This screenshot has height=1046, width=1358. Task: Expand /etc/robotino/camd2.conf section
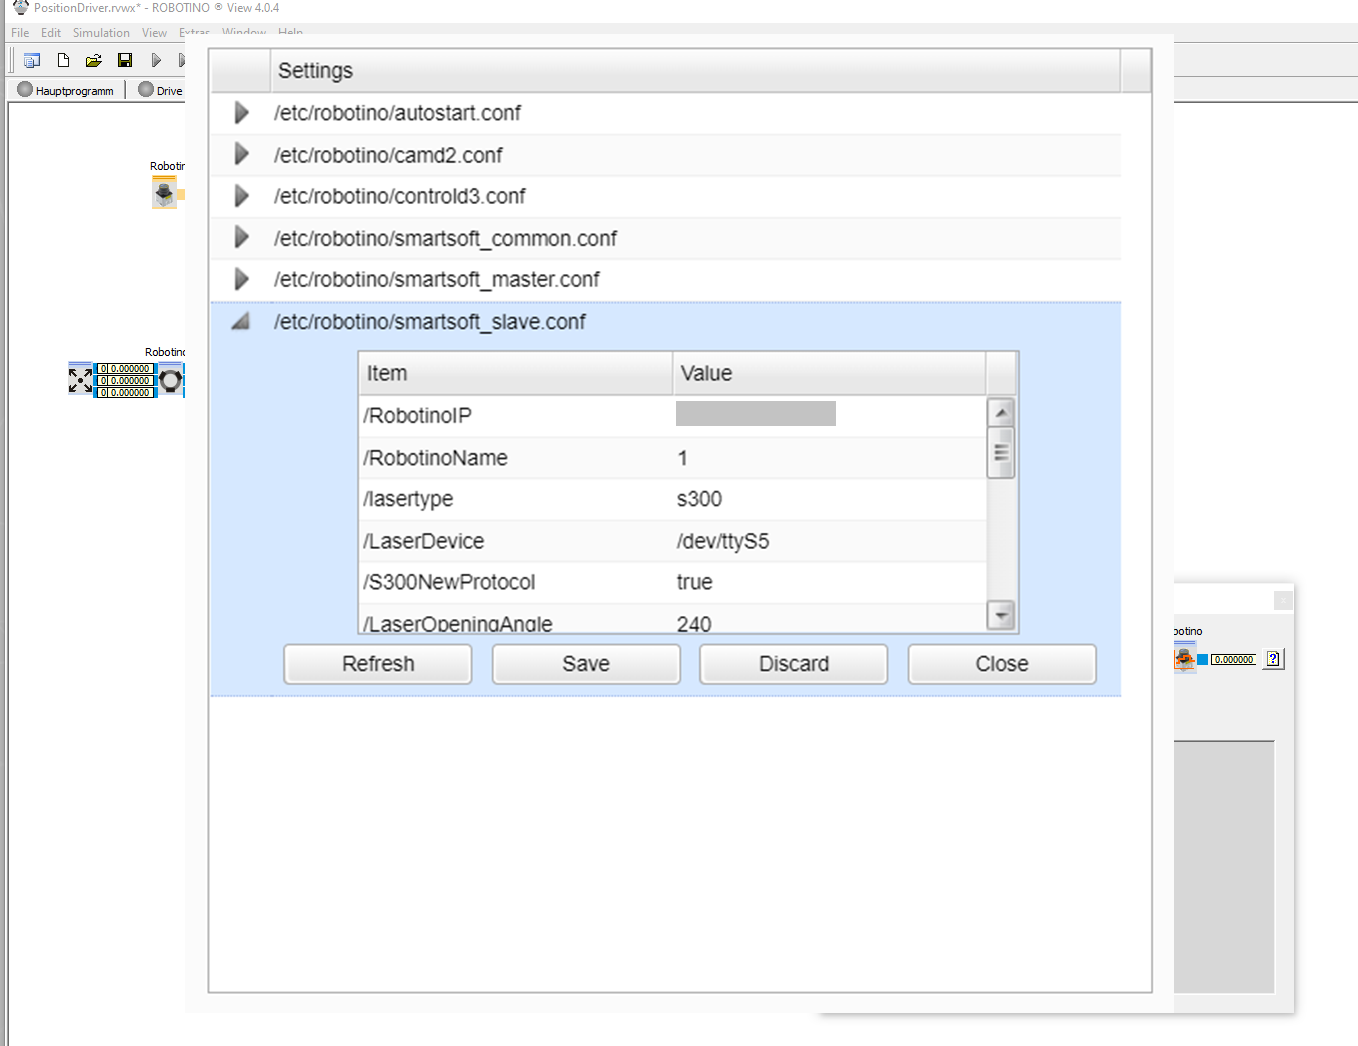click(x=241, y=155)
